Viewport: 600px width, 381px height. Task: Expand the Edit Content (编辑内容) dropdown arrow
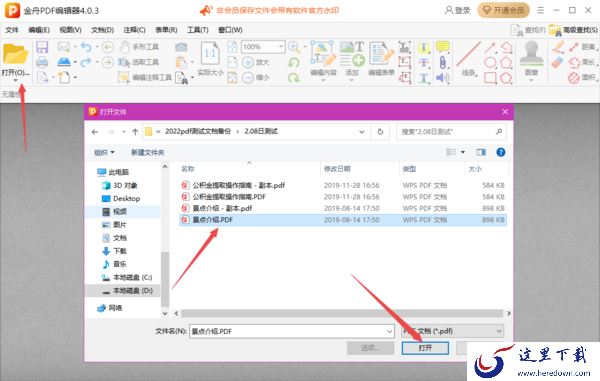click(323, 80)
